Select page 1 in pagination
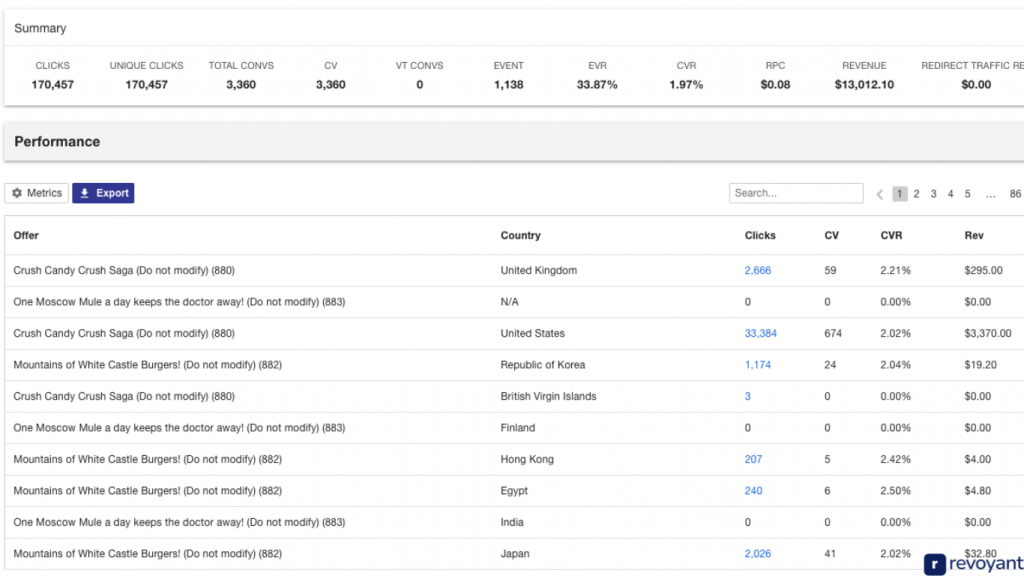This screenshot has width=1024, height=576. pyautogui.click(x=899, y=194)
